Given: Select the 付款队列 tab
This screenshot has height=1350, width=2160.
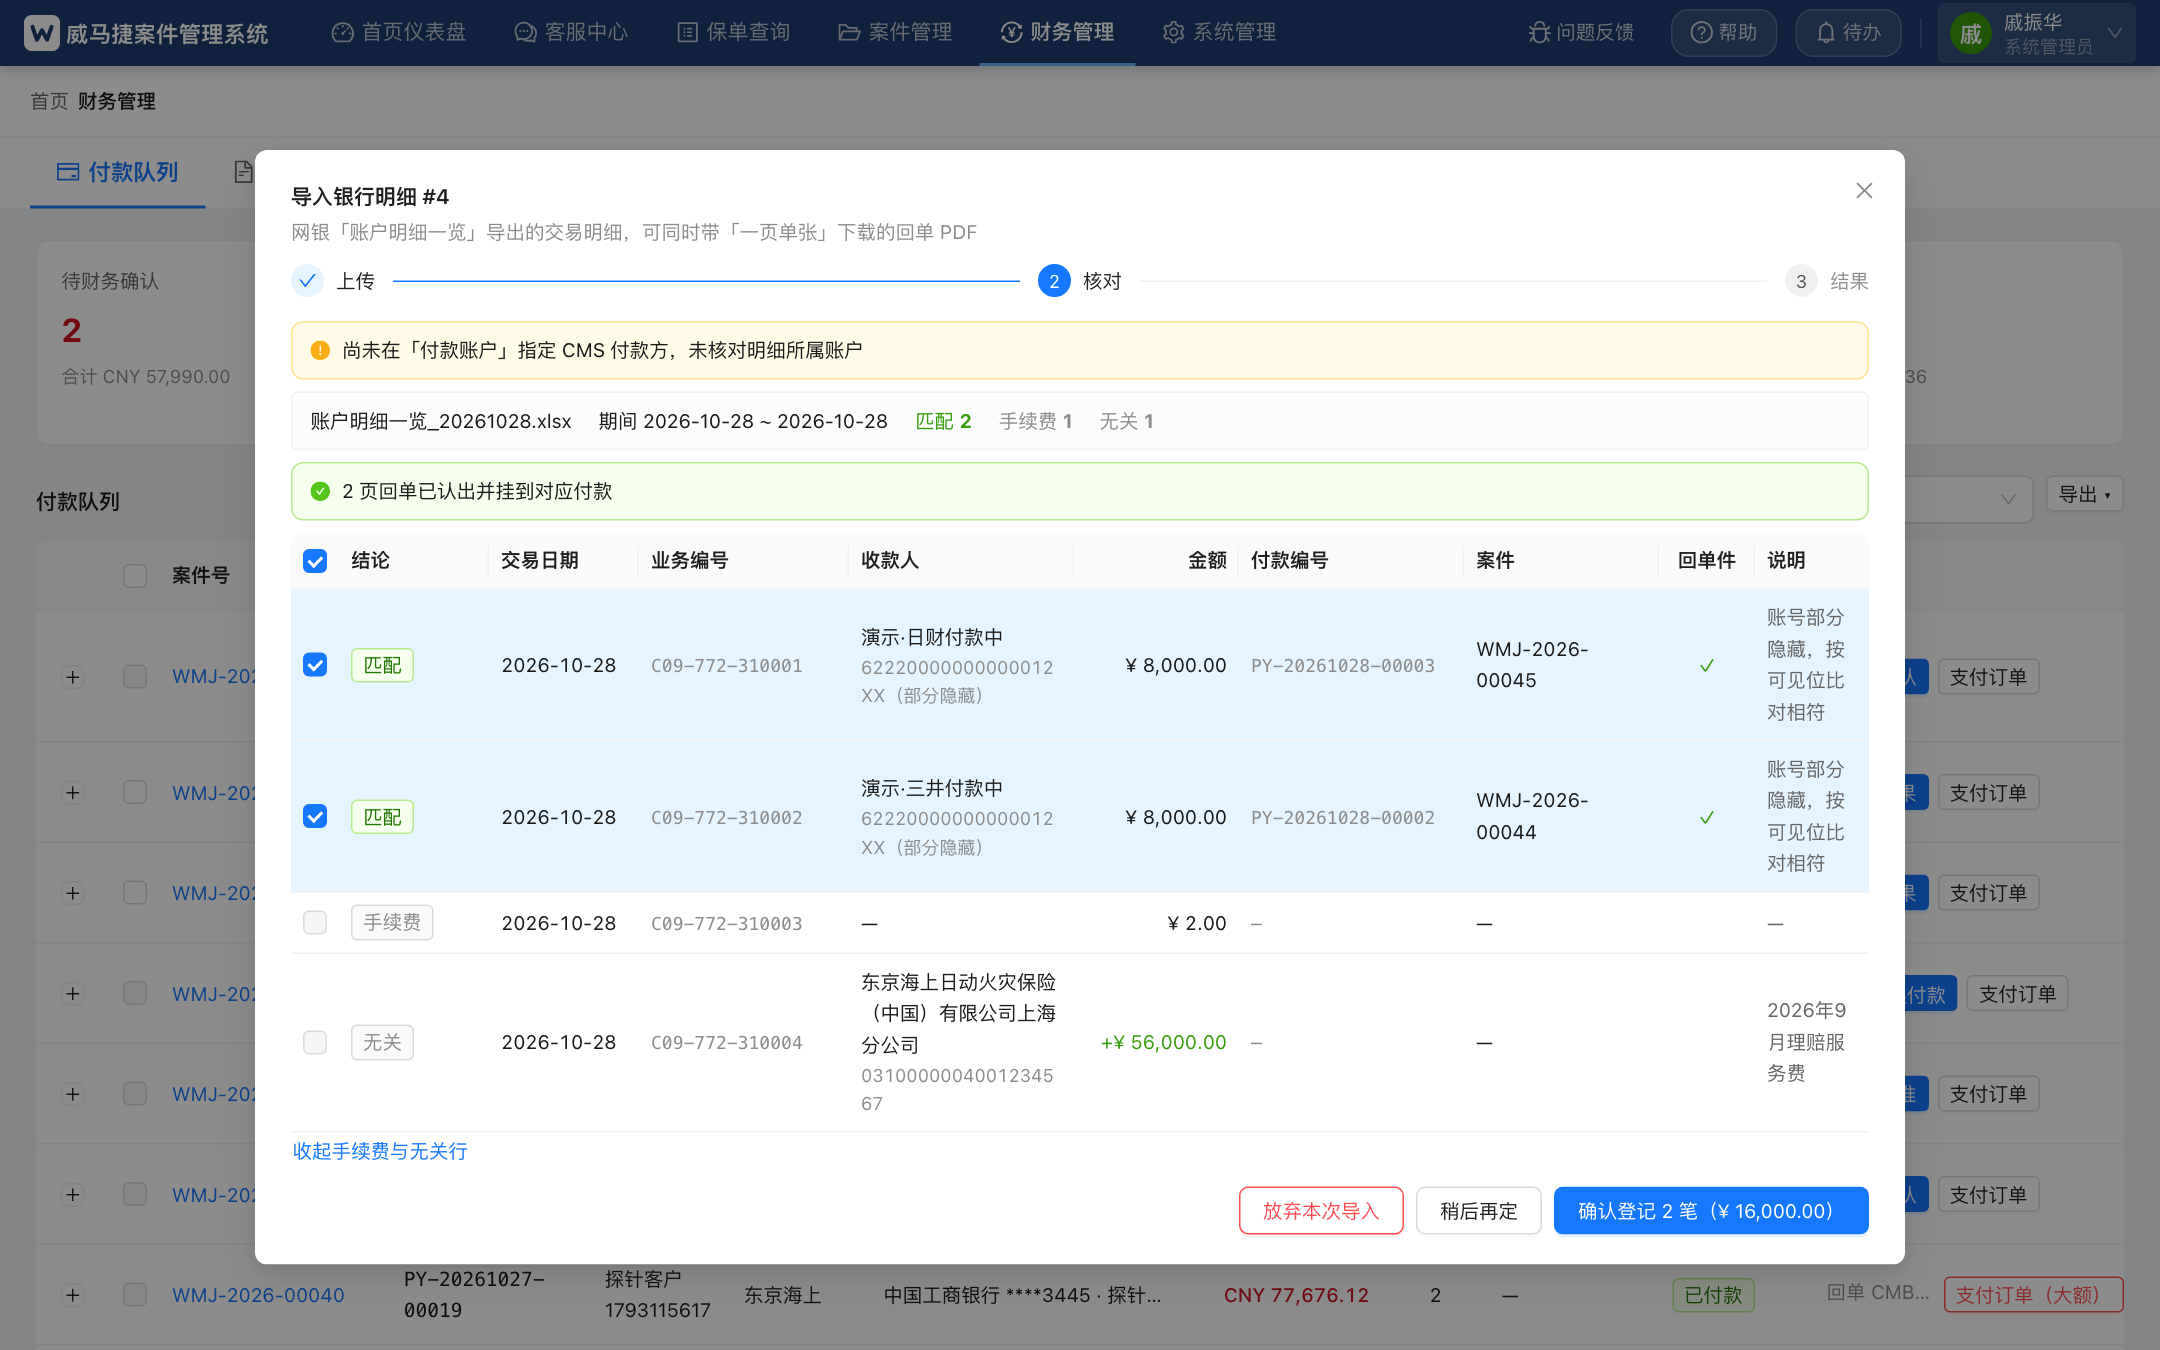Looking at the screenshot, I should (118, 172).
